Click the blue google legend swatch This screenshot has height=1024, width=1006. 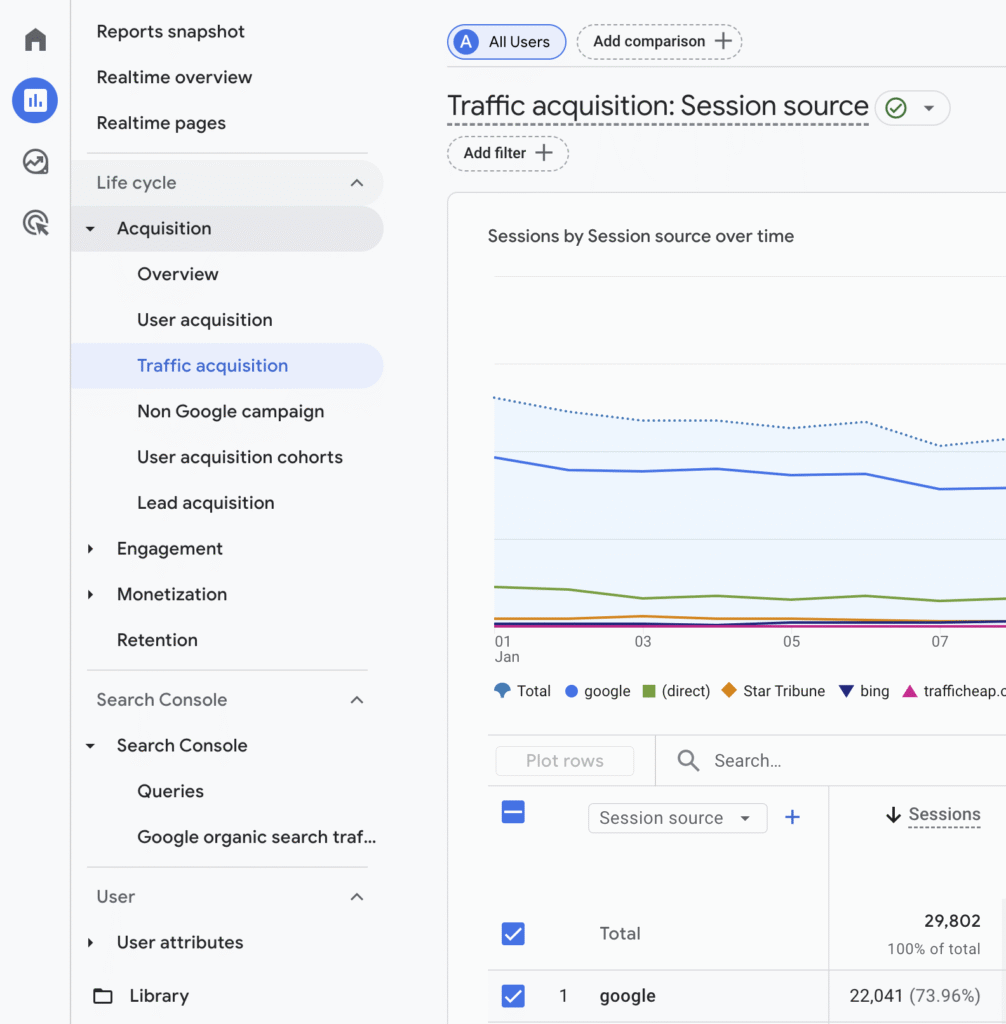572,691
